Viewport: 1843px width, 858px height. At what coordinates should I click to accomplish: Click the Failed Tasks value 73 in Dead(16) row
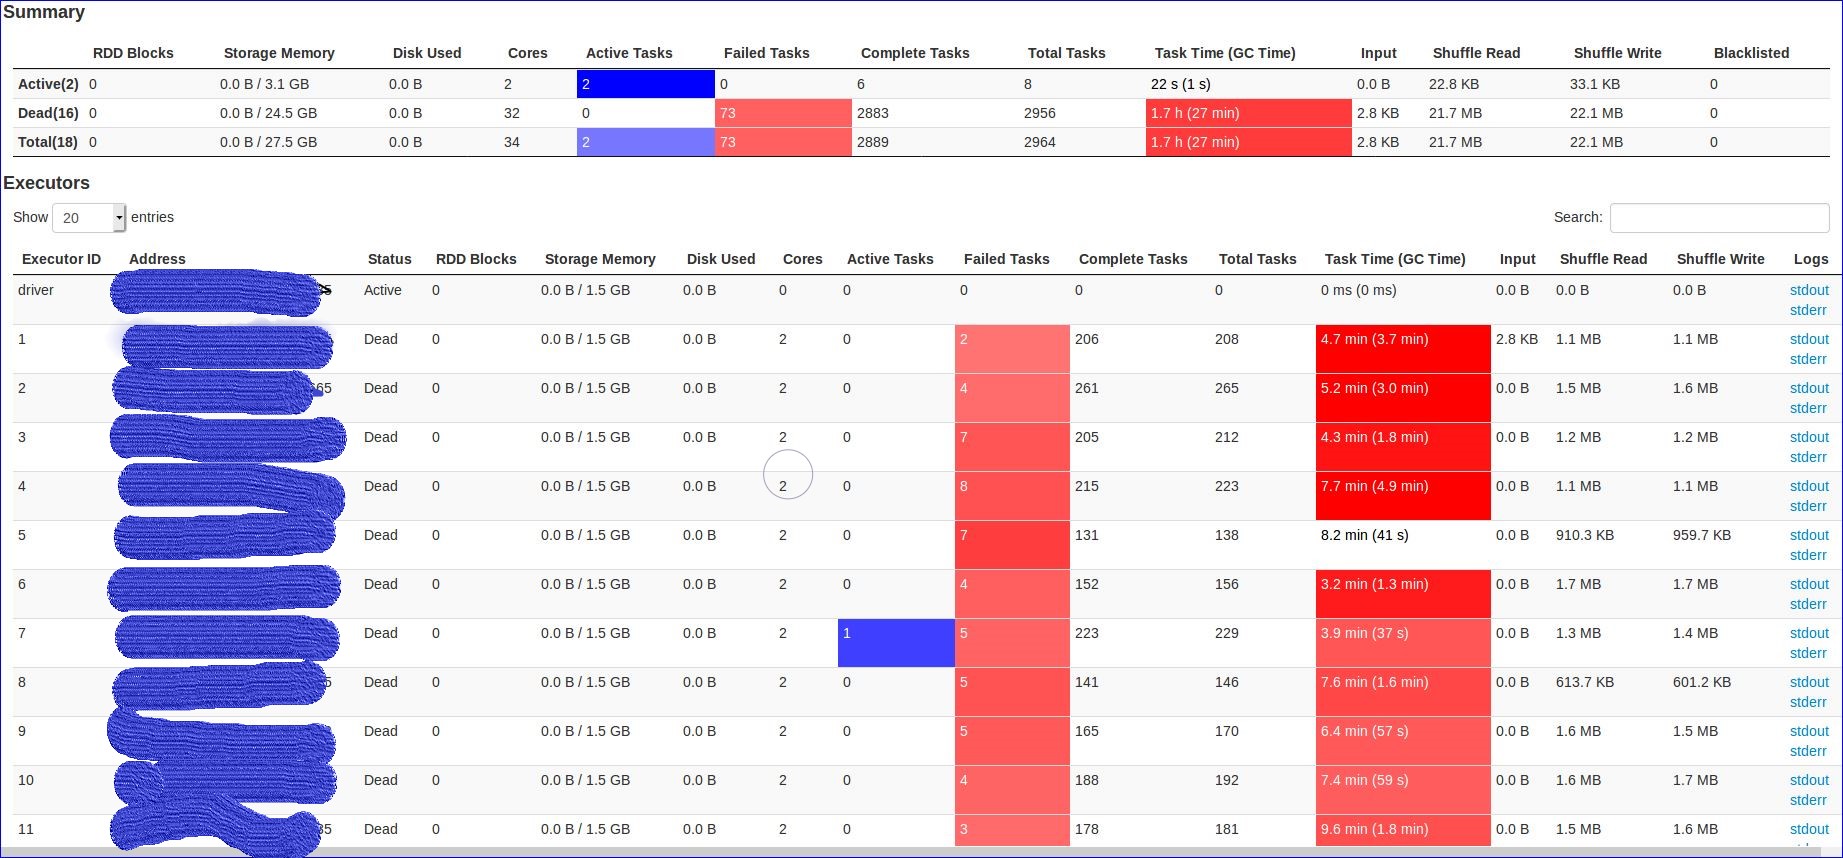pyautogui.click(x=783, y=113)
